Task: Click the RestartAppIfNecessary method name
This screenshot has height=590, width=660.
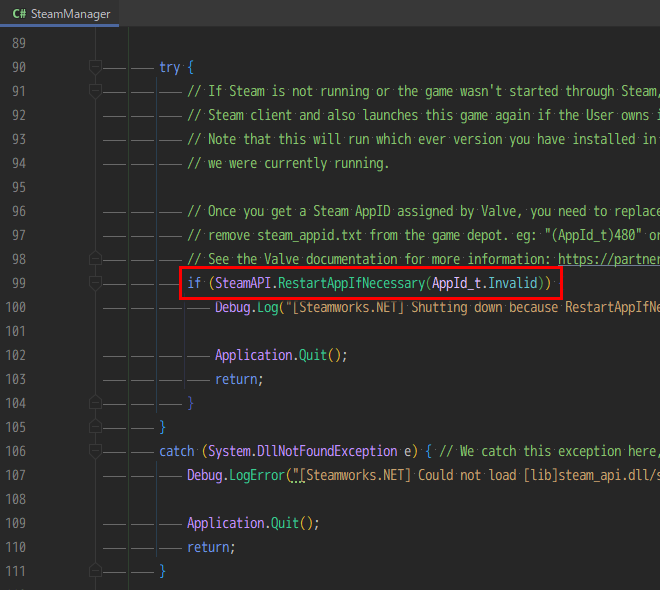Action: (x=351, y=283)
